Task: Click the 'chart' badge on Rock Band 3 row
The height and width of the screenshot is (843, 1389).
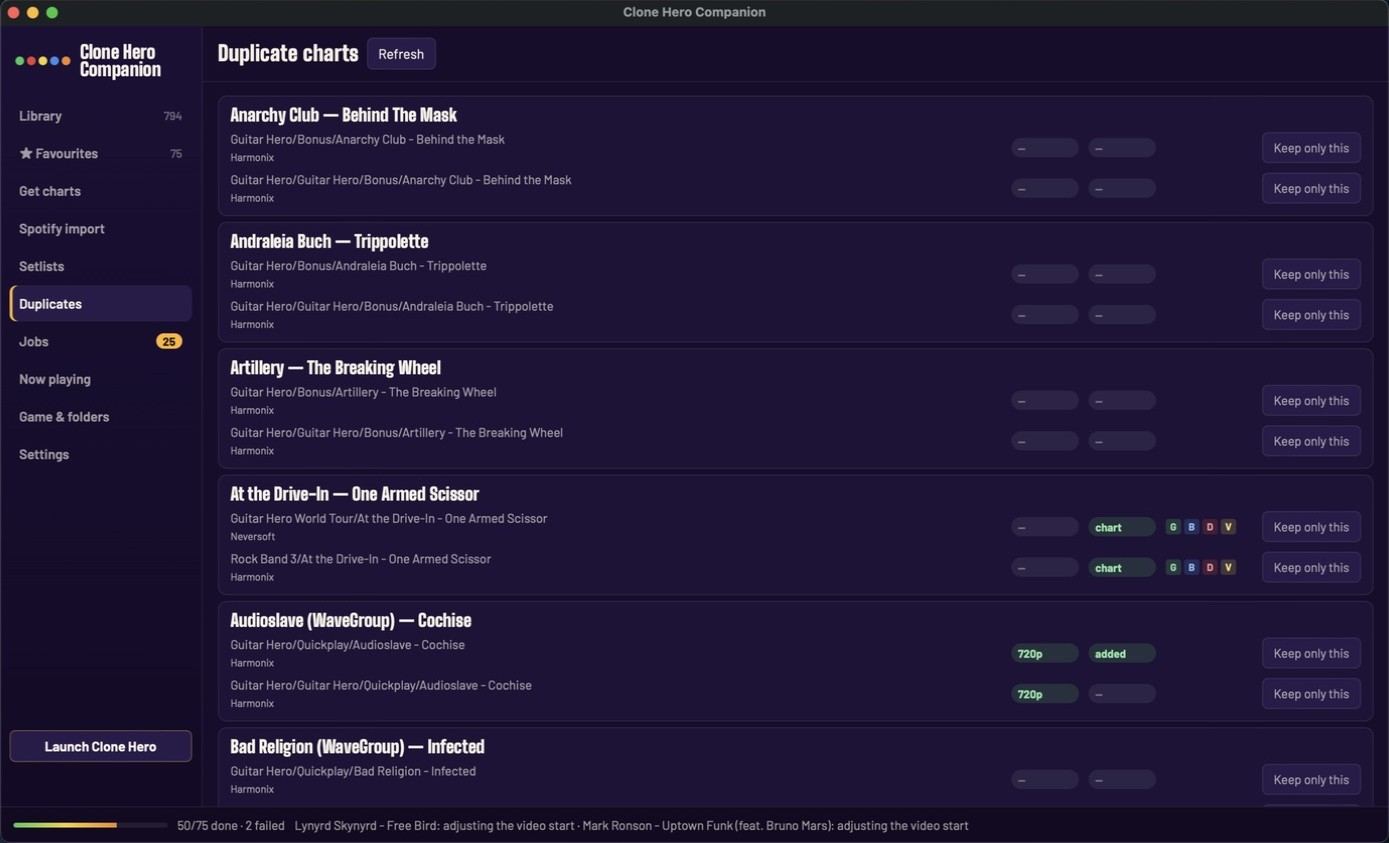Action: (x=1122, y=567)
